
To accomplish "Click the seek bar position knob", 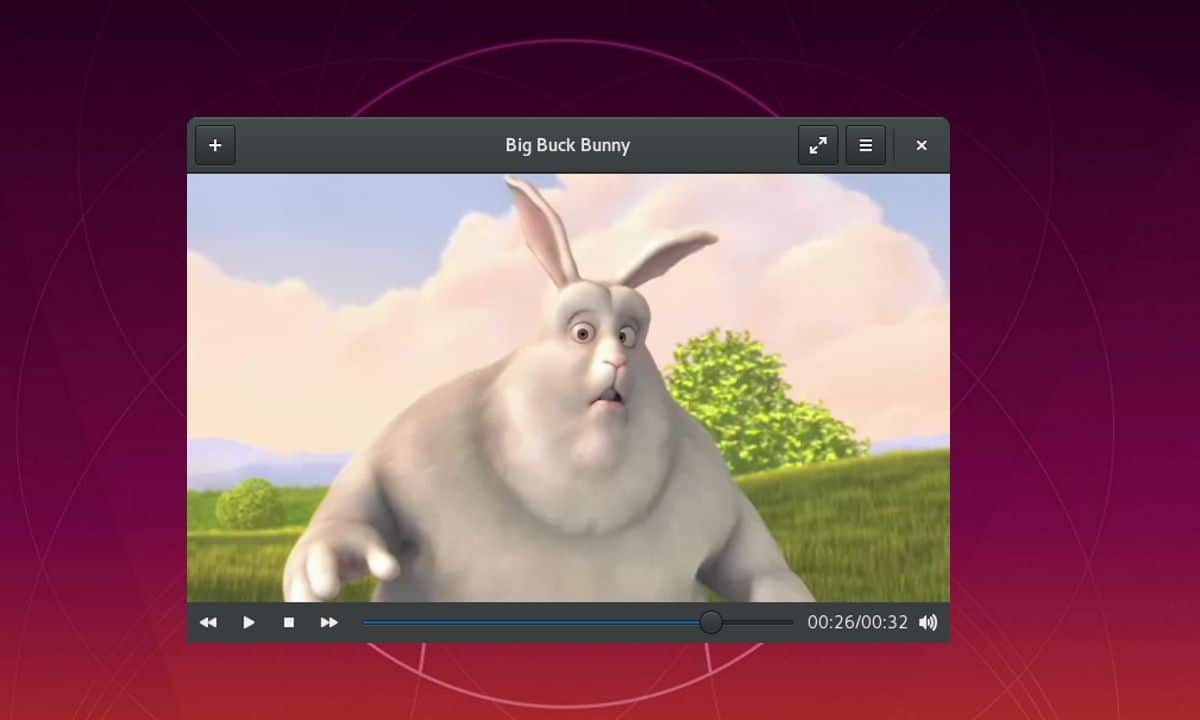I will click(x=711, y=622).
